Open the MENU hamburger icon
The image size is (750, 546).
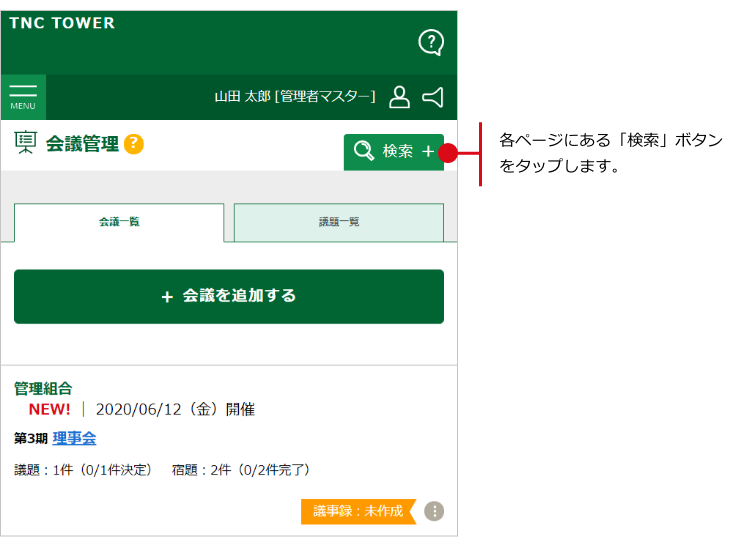[23, 97]
